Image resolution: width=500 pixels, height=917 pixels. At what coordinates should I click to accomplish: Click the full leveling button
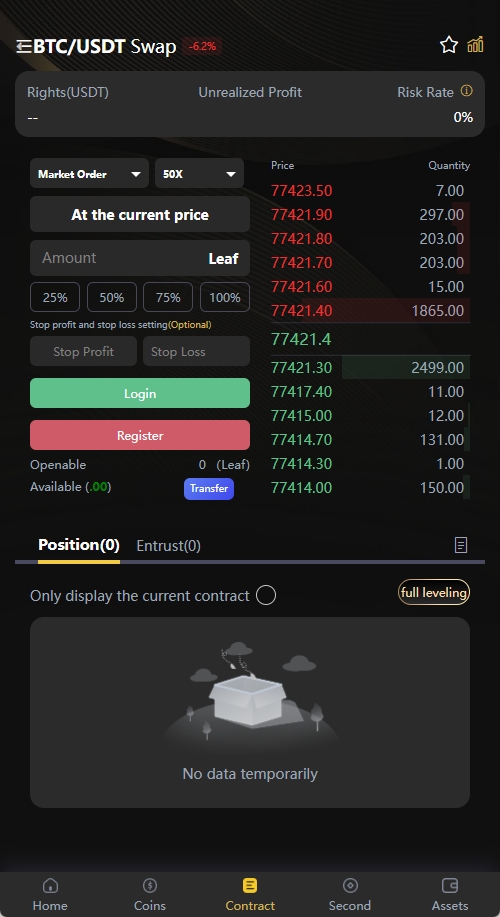(x=434, y=592)
